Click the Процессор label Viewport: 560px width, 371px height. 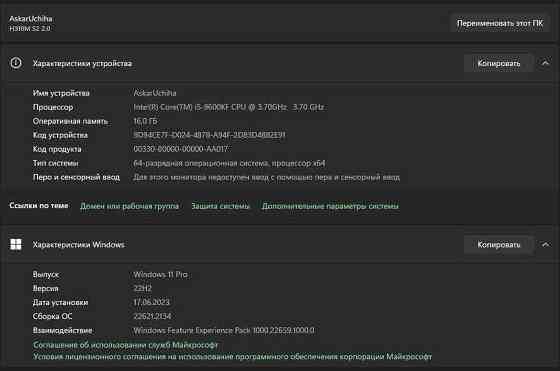pos(53,107)
